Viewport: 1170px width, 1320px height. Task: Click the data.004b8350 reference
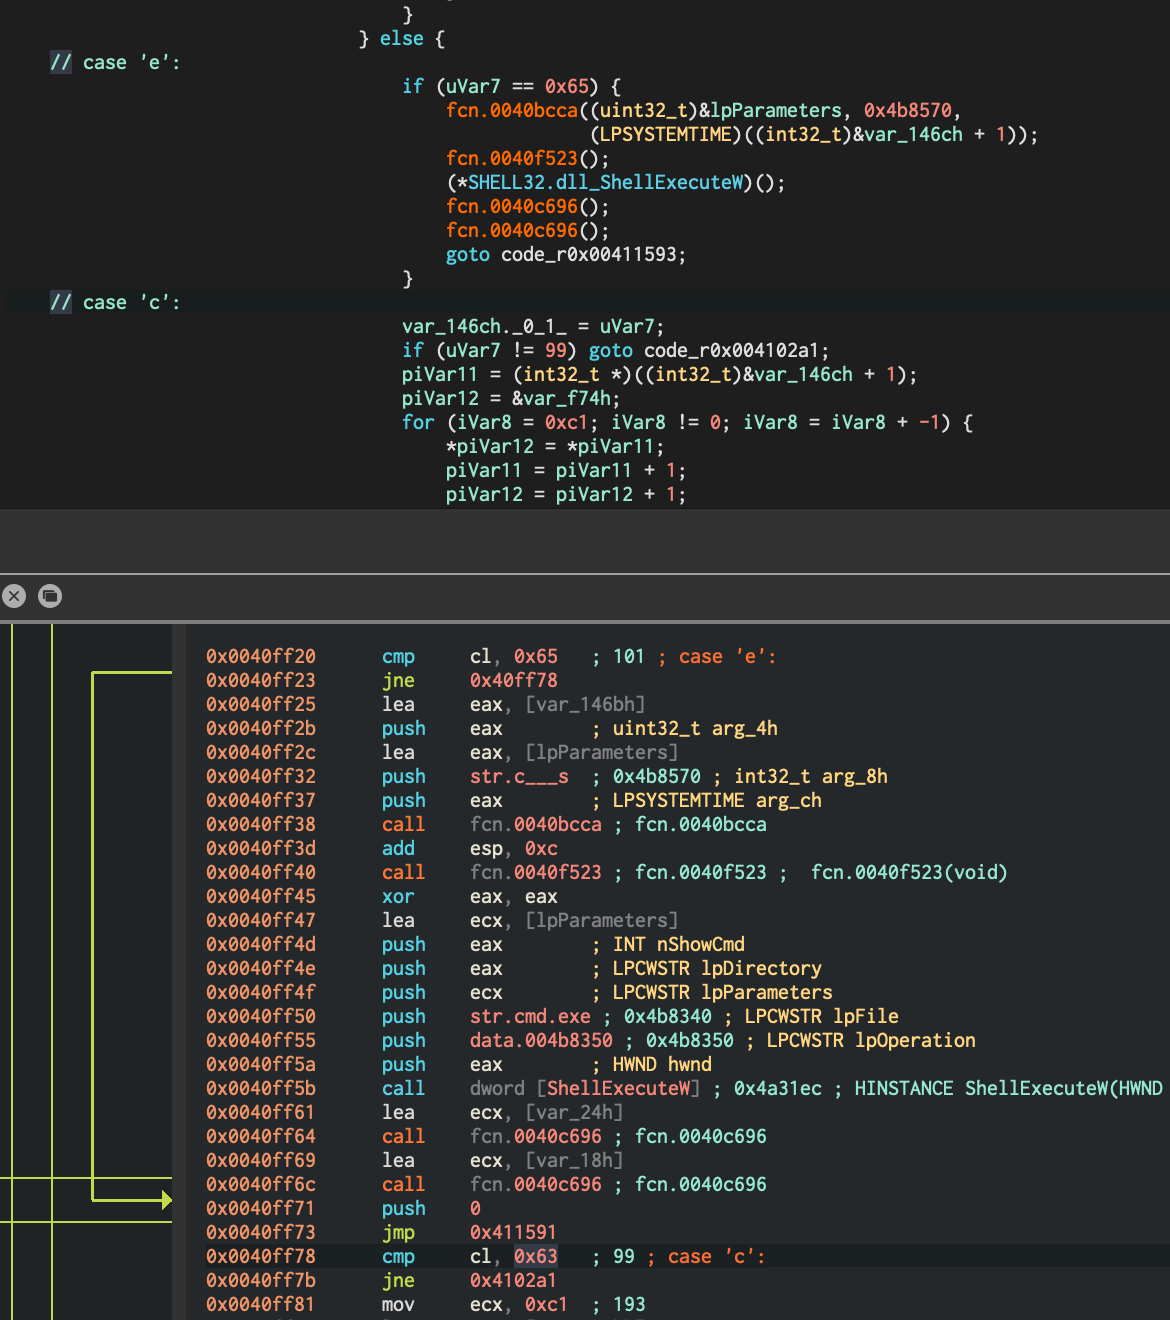tap(541, 1040)
